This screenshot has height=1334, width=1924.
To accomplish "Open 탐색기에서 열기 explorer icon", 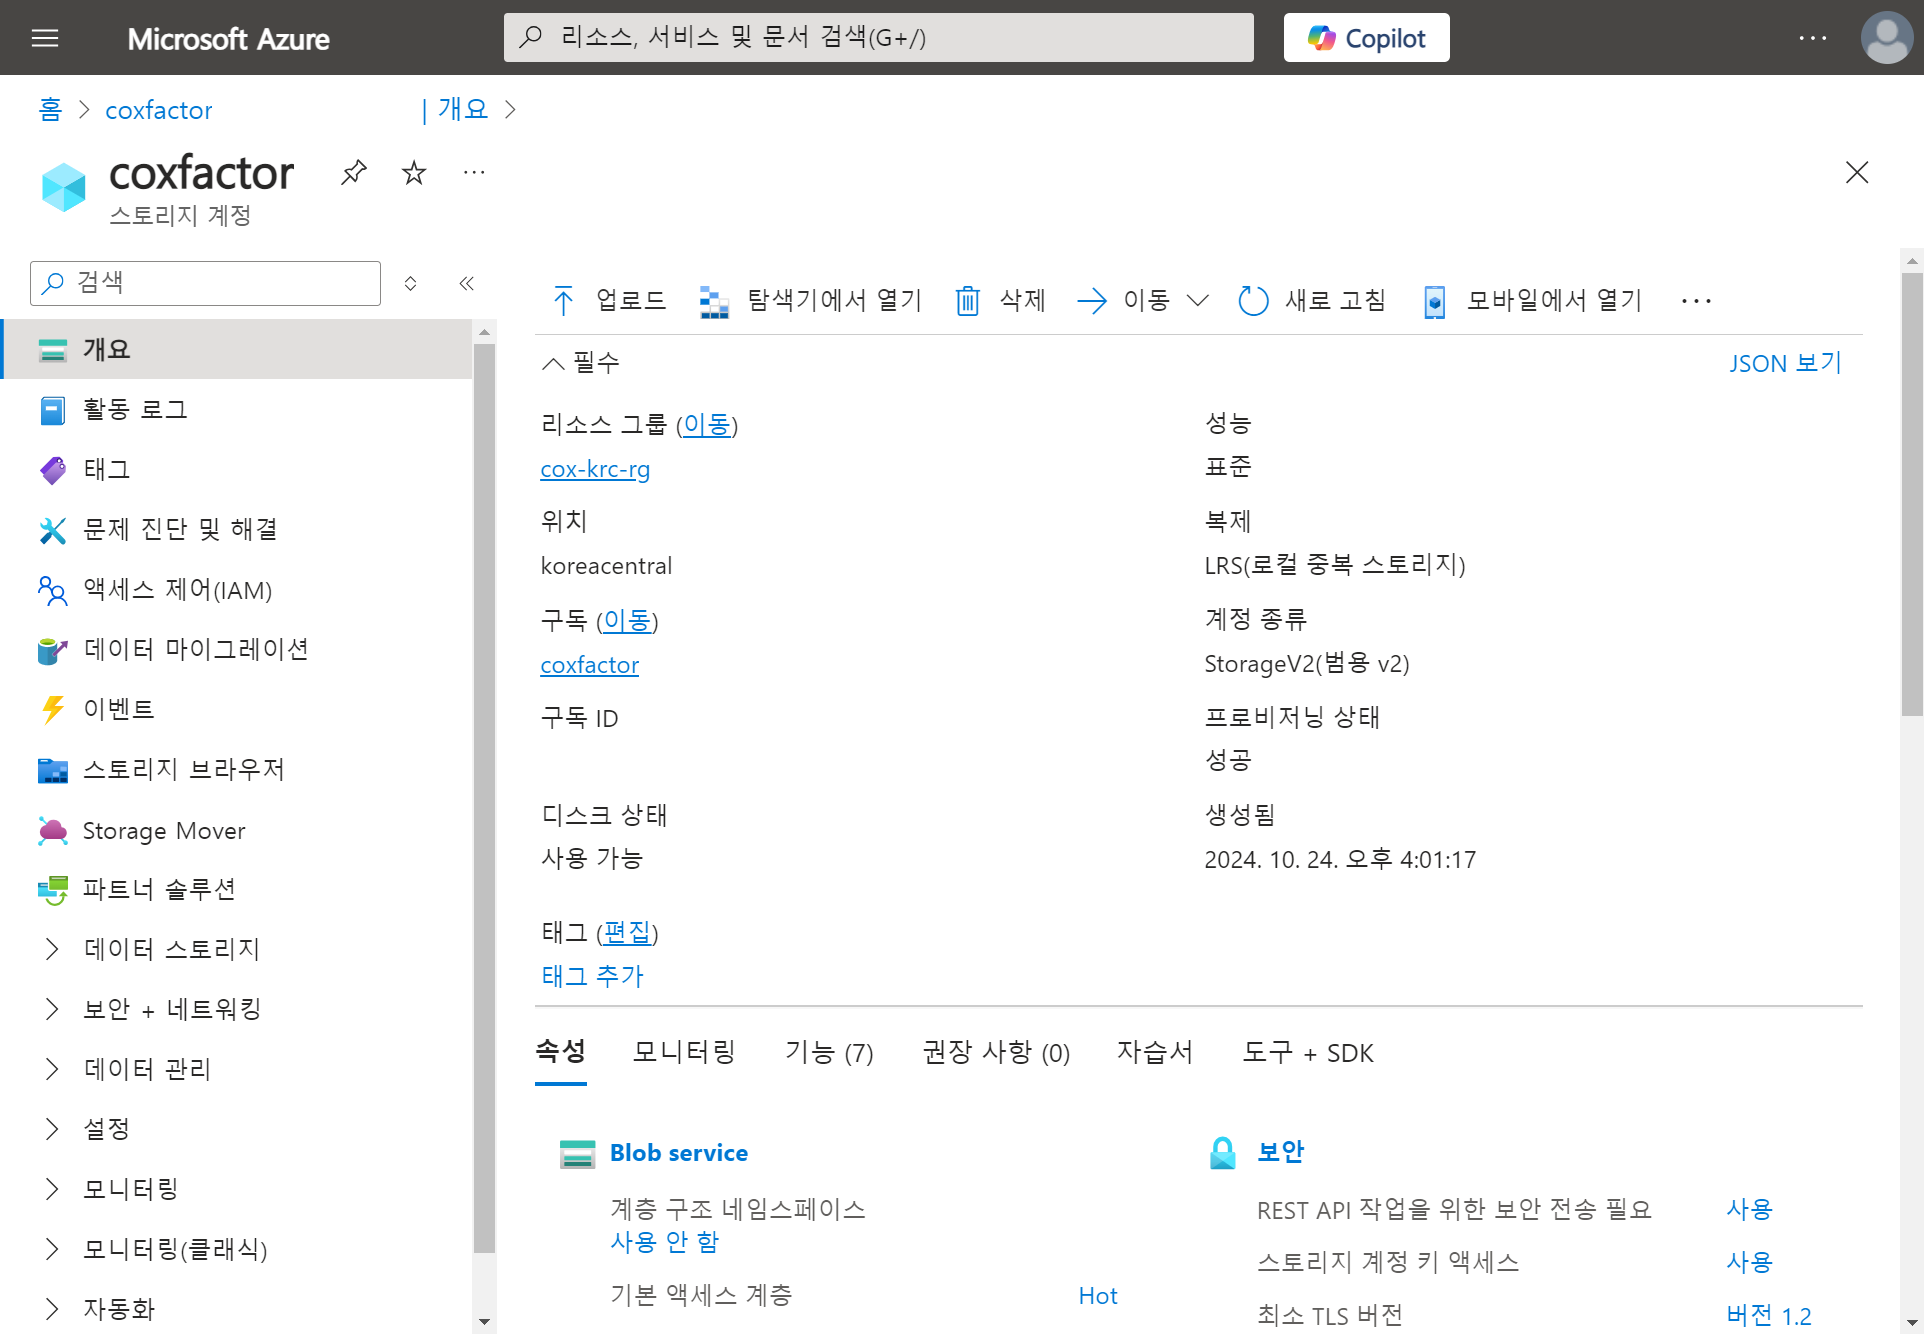I will (x=714, y=301).
